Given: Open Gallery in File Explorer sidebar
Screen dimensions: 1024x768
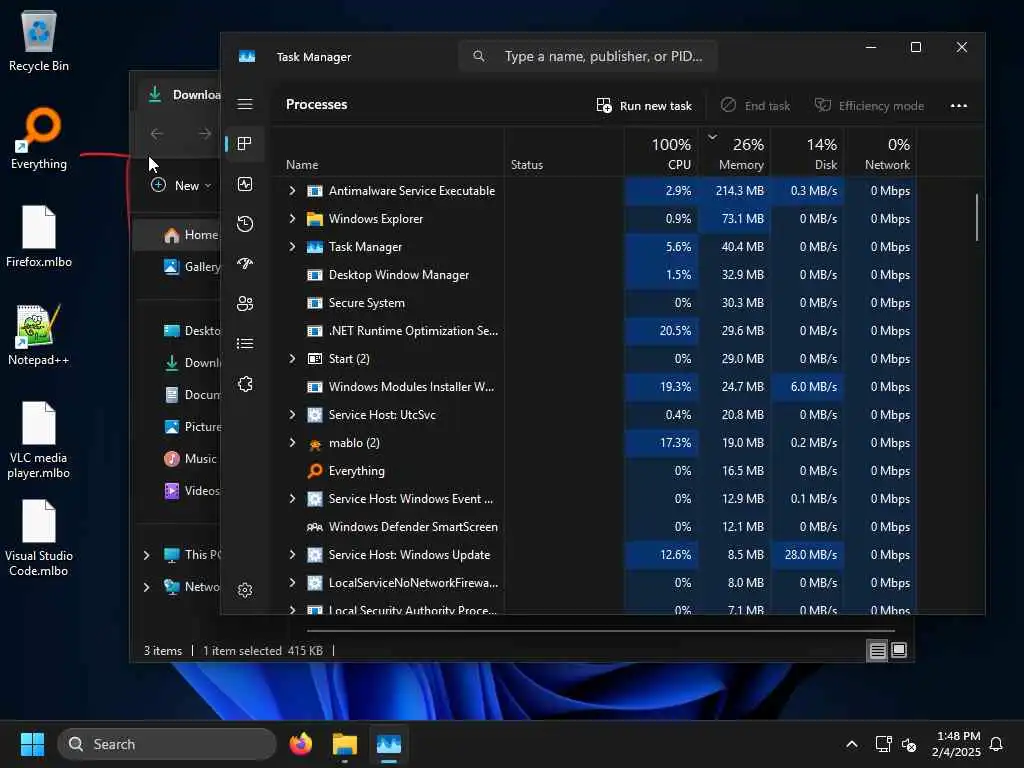Looking at the screenshot, I should coord(191,266).
